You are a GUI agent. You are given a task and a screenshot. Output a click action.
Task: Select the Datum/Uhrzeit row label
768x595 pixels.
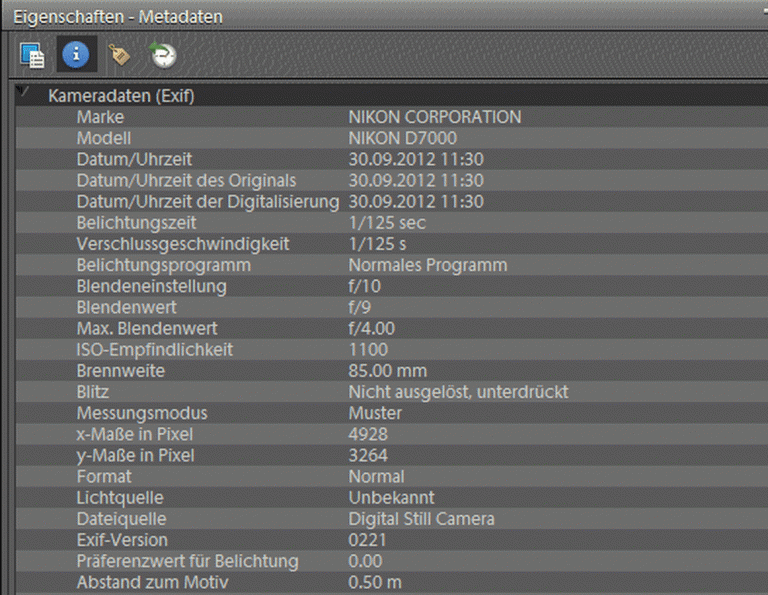(x=134, y=159)
